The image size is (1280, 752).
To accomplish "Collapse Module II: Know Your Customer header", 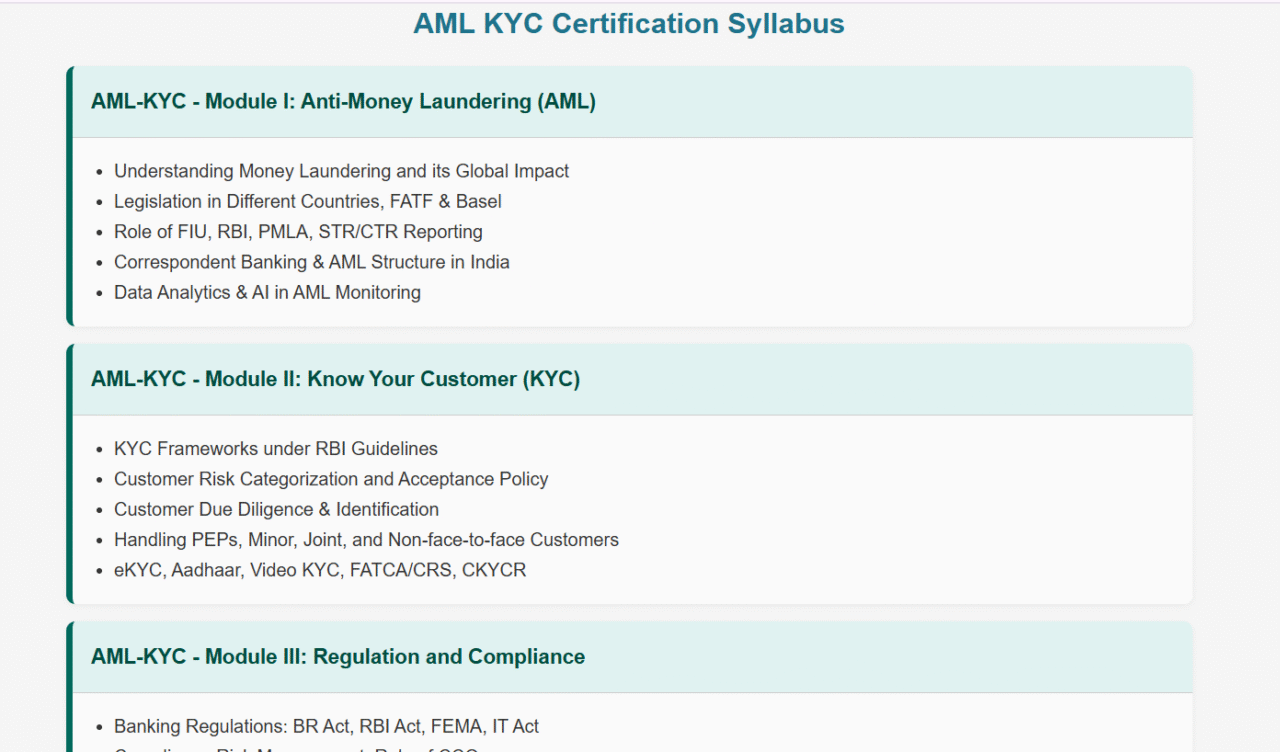I will click(335, 379).
